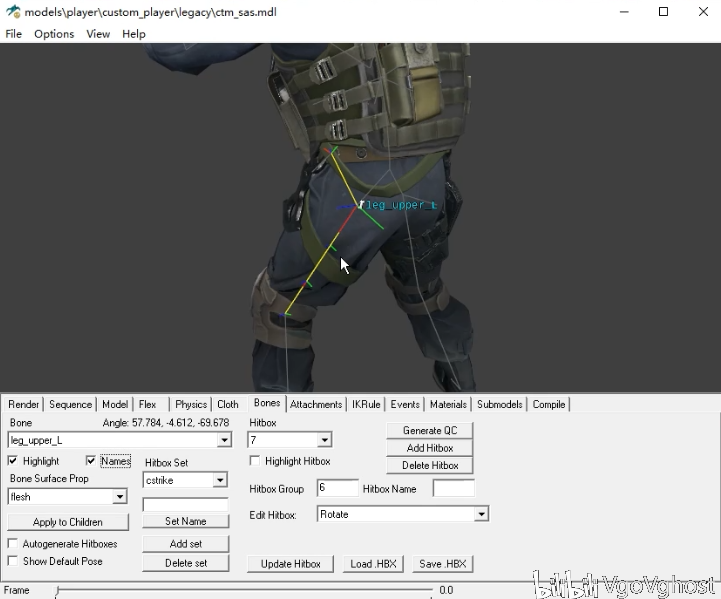
Task: Expand the Bone dropdown showing leg_upper_L
Action: pos(224,440)
